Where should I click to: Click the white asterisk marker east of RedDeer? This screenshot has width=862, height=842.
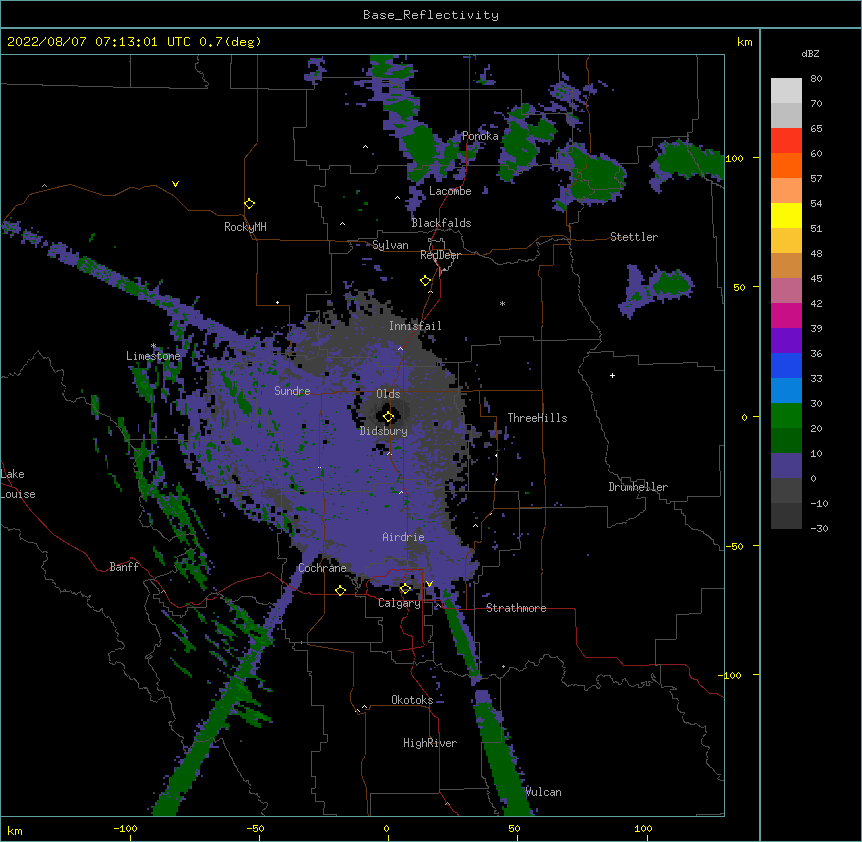click(x=502, y=303)
